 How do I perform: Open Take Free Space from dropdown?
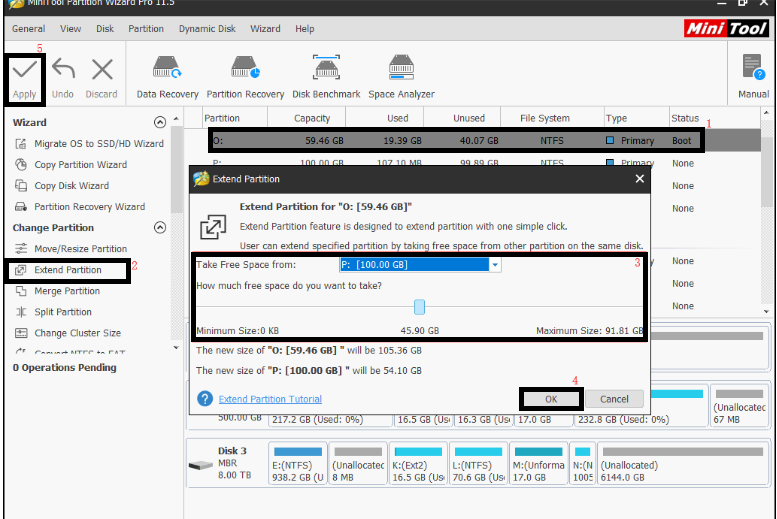(495, 265)
